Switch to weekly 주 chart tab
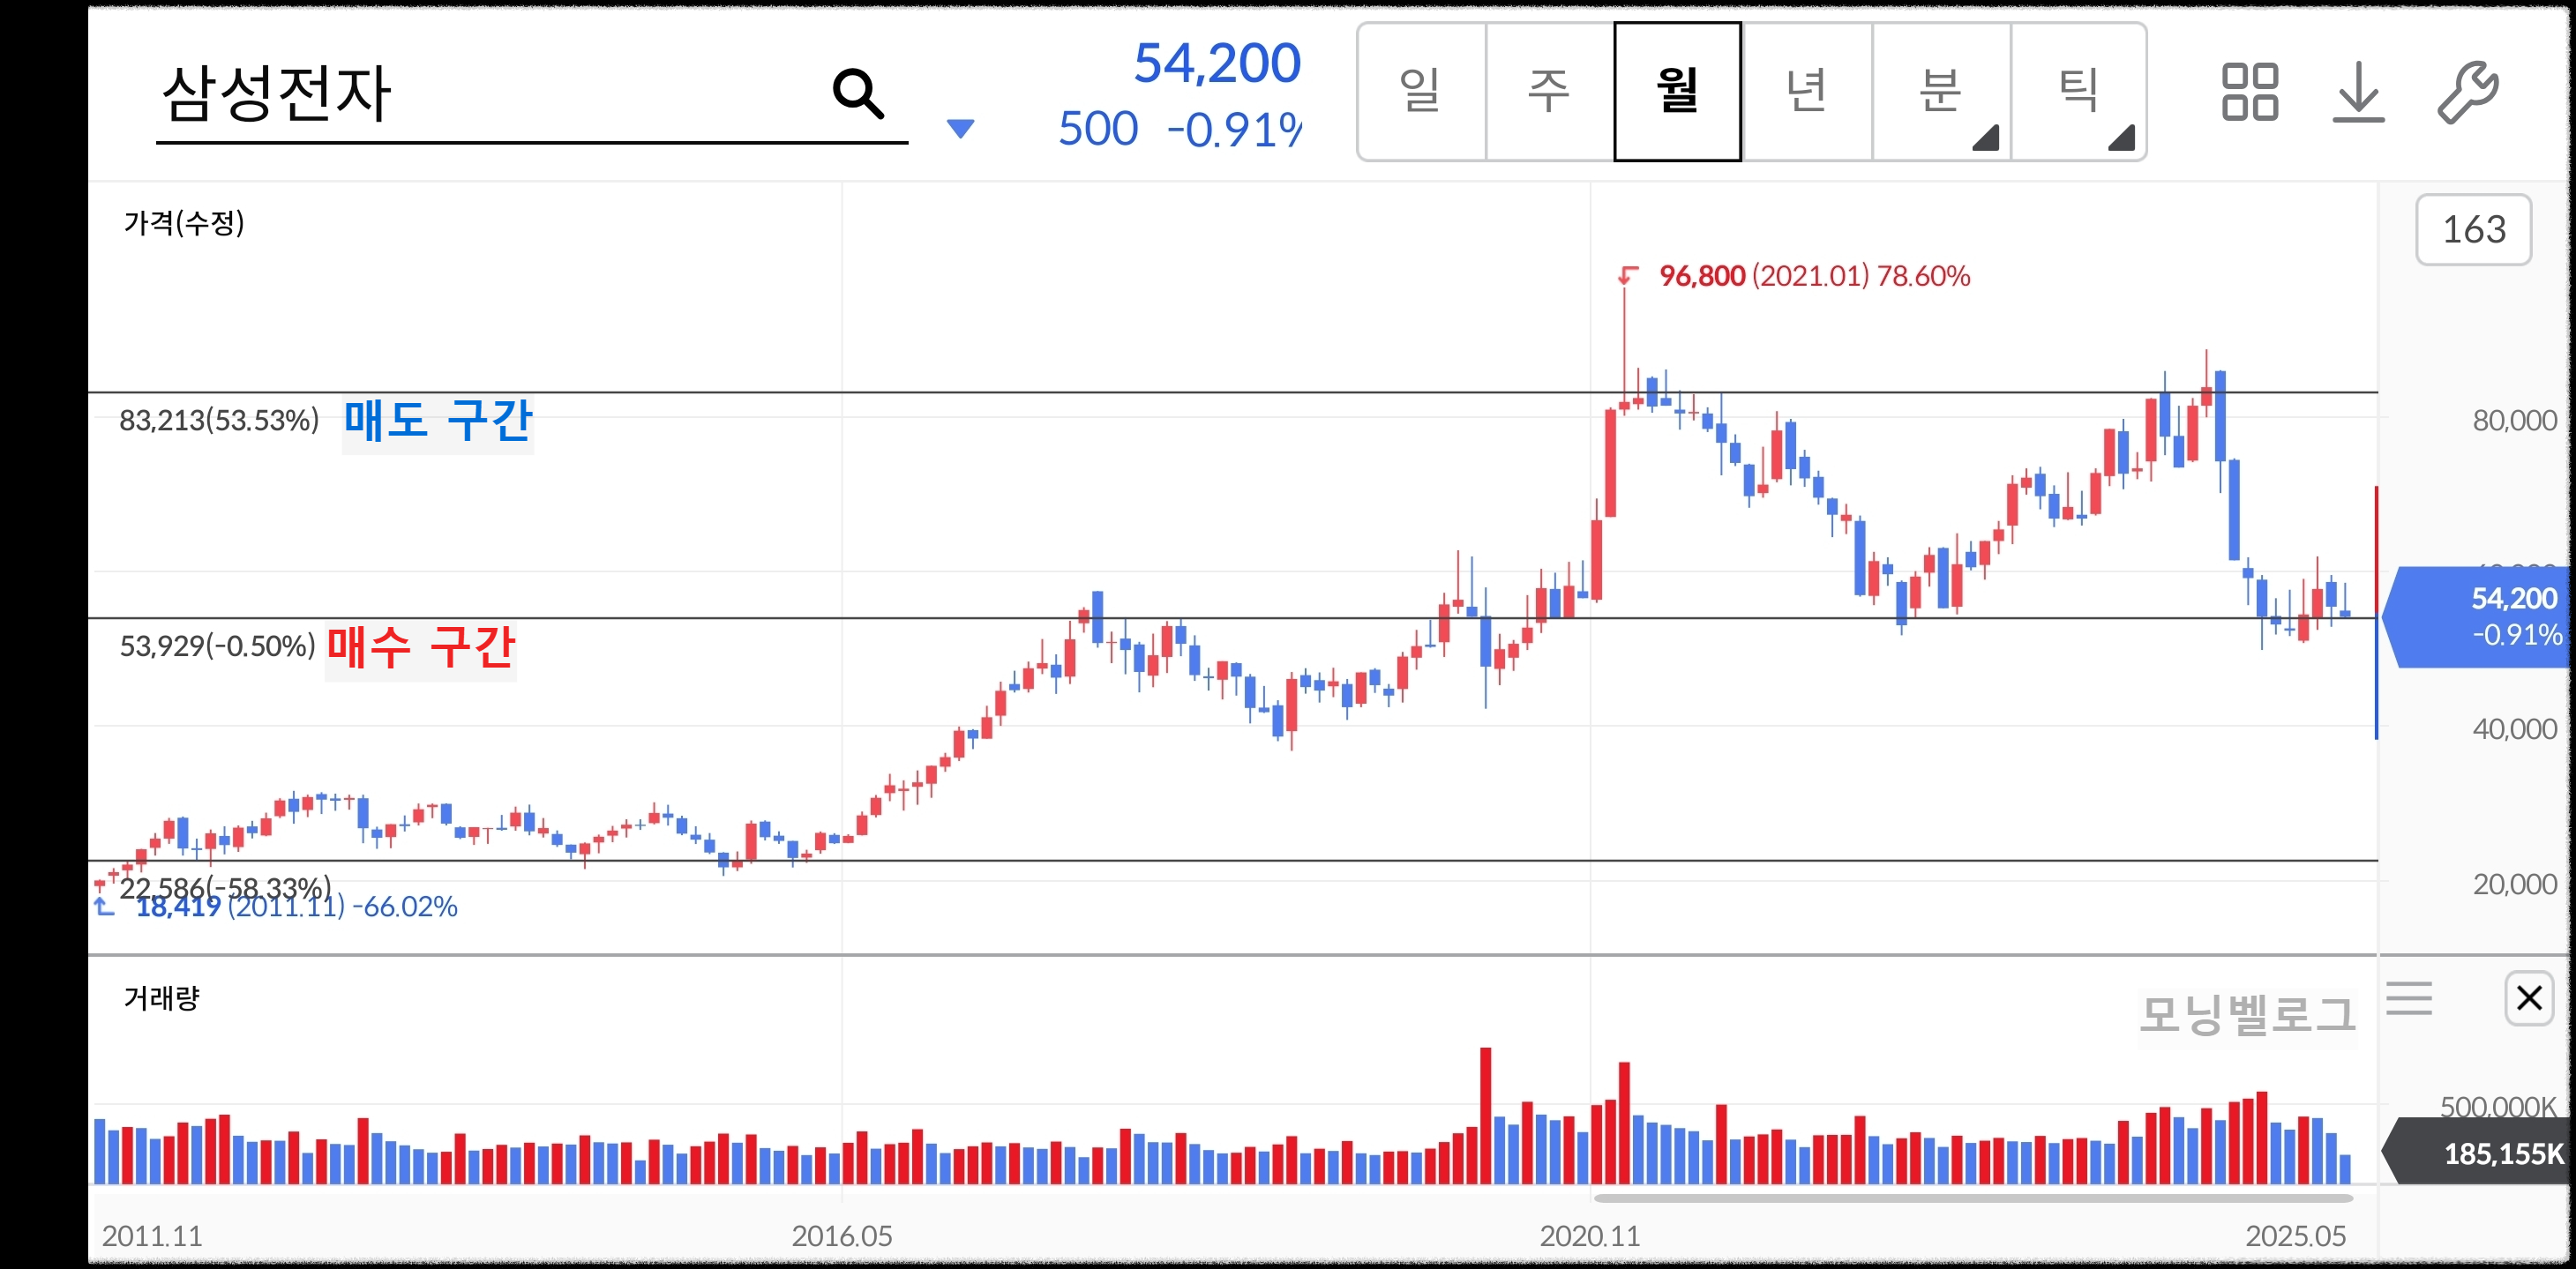 (x=1549, y=92)
